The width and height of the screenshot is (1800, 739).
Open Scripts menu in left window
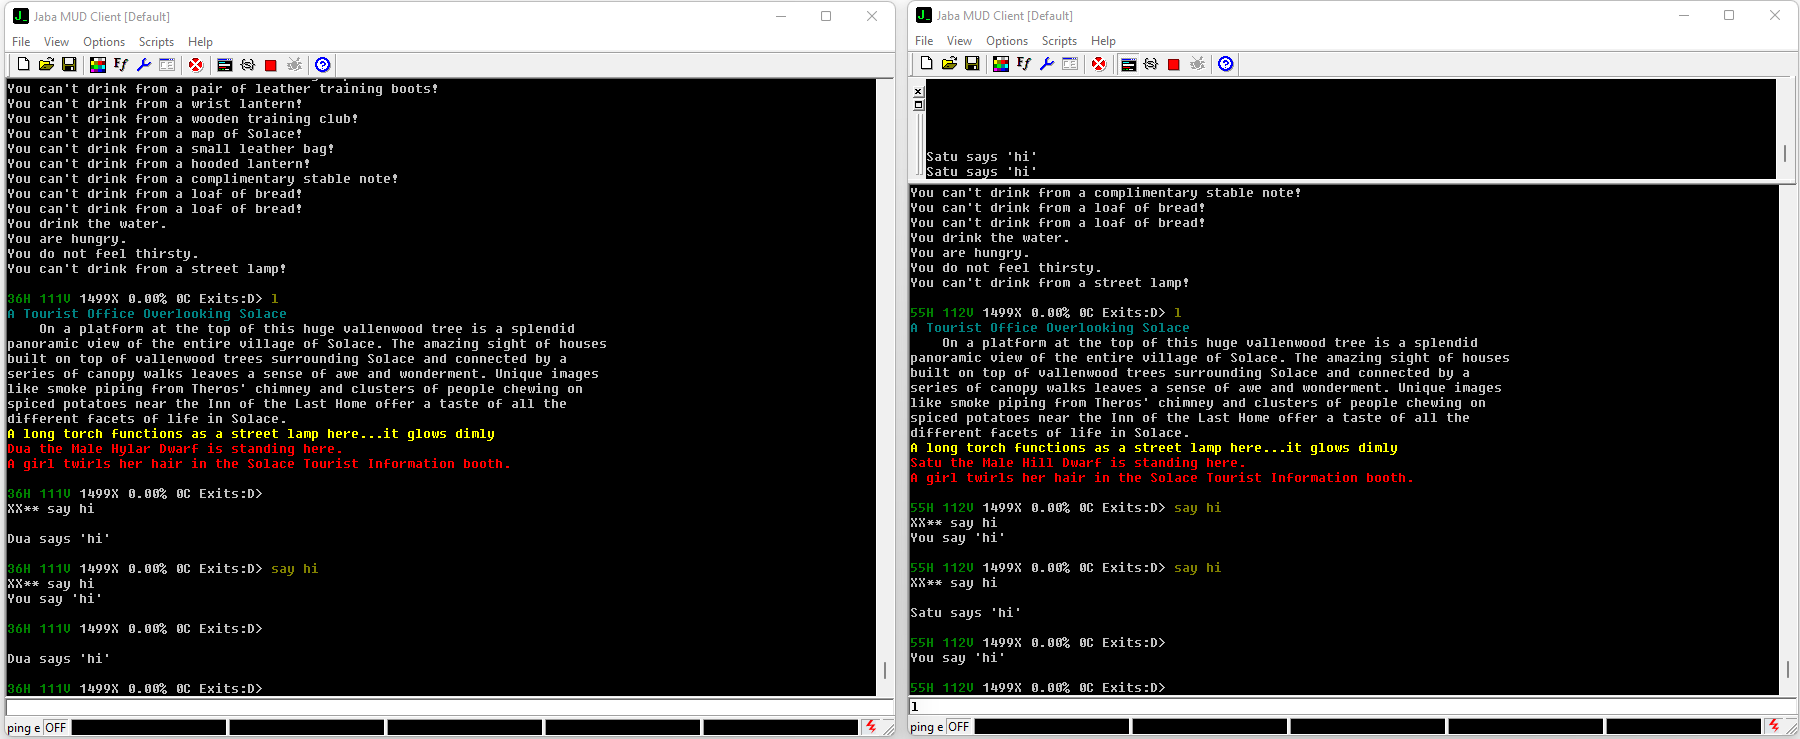pos(156,42)
